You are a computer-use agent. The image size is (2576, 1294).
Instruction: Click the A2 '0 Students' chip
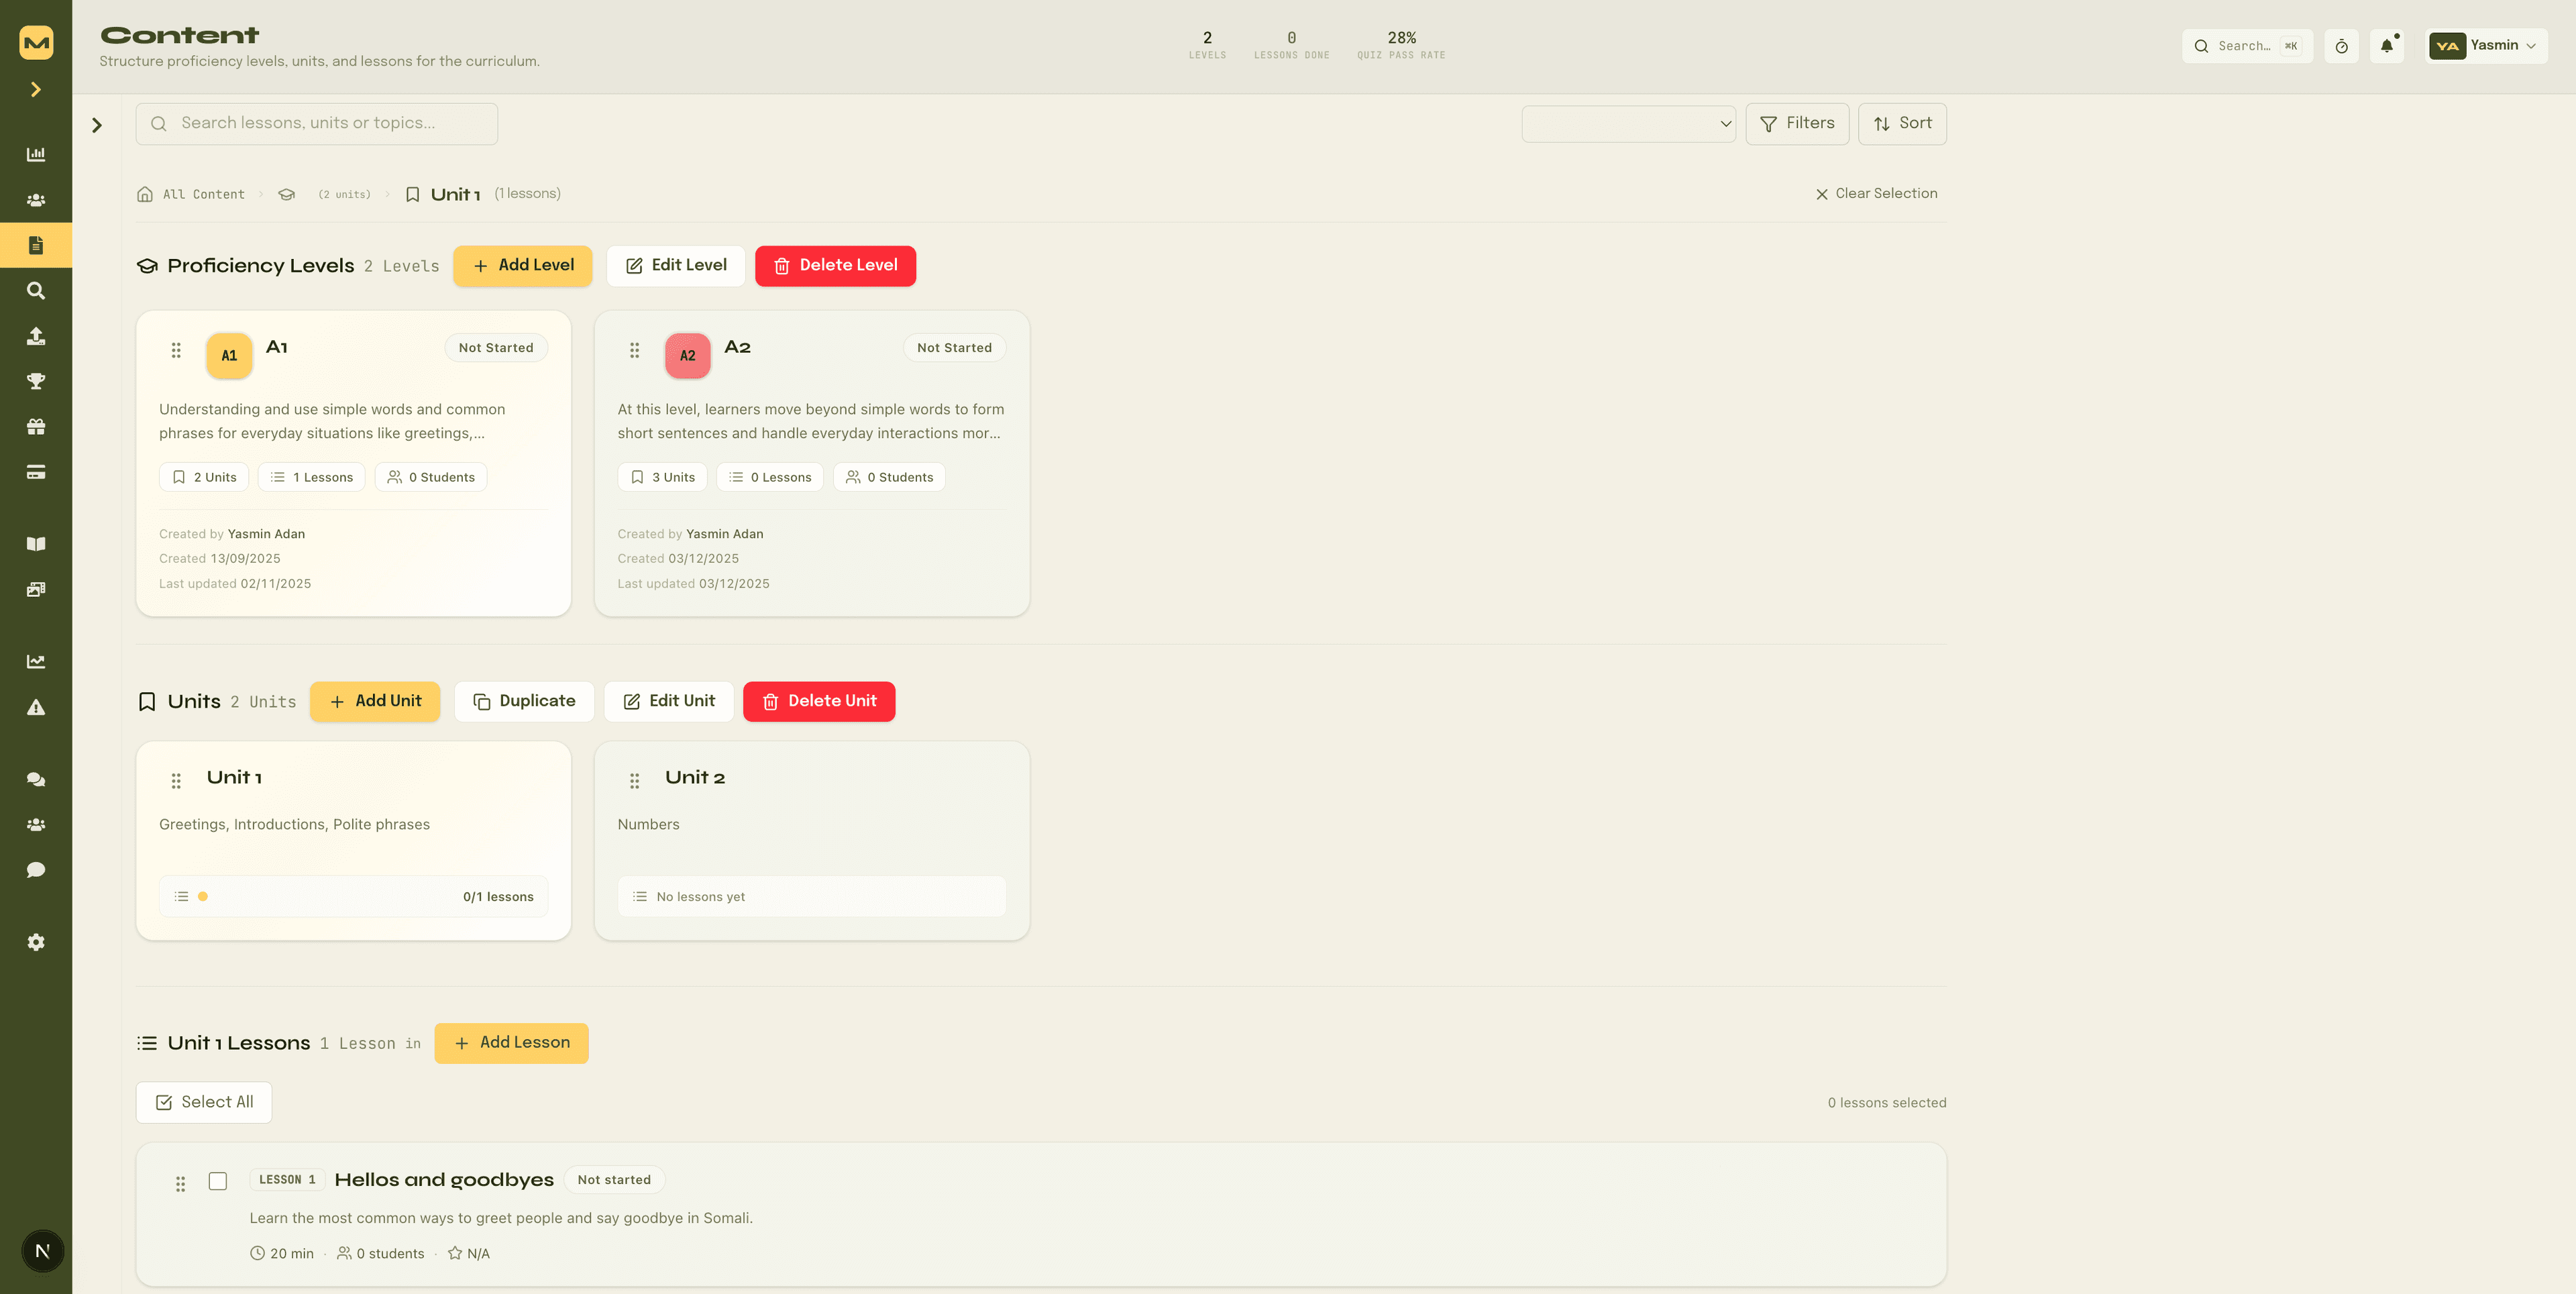pos(889,477)
